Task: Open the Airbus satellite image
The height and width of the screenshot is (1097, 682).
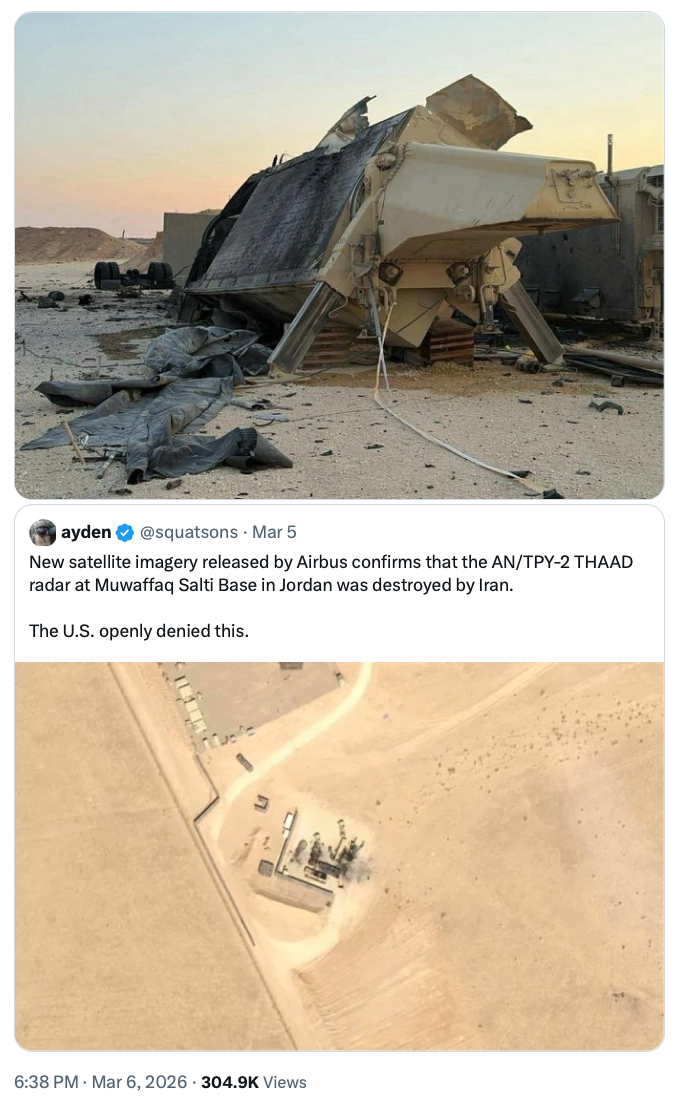Action: point(340,855)
